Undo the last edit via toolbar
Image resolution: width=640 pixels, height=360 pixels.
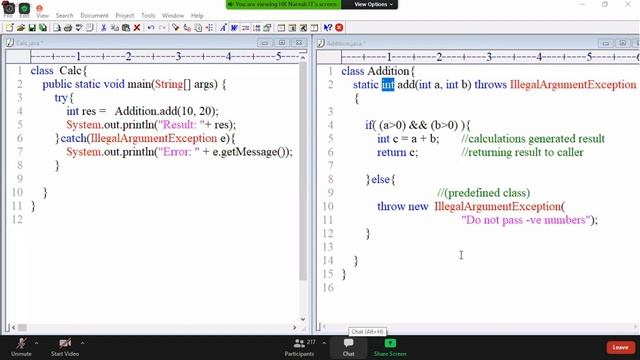click(151, 28)
